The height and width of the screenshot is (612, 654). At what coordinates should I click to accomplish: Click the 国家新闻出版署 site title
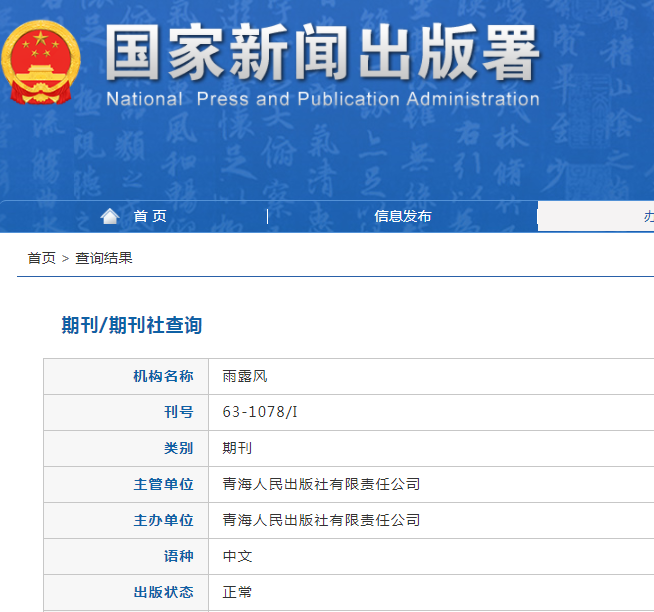pyautogui.click(x=322, y=52)
